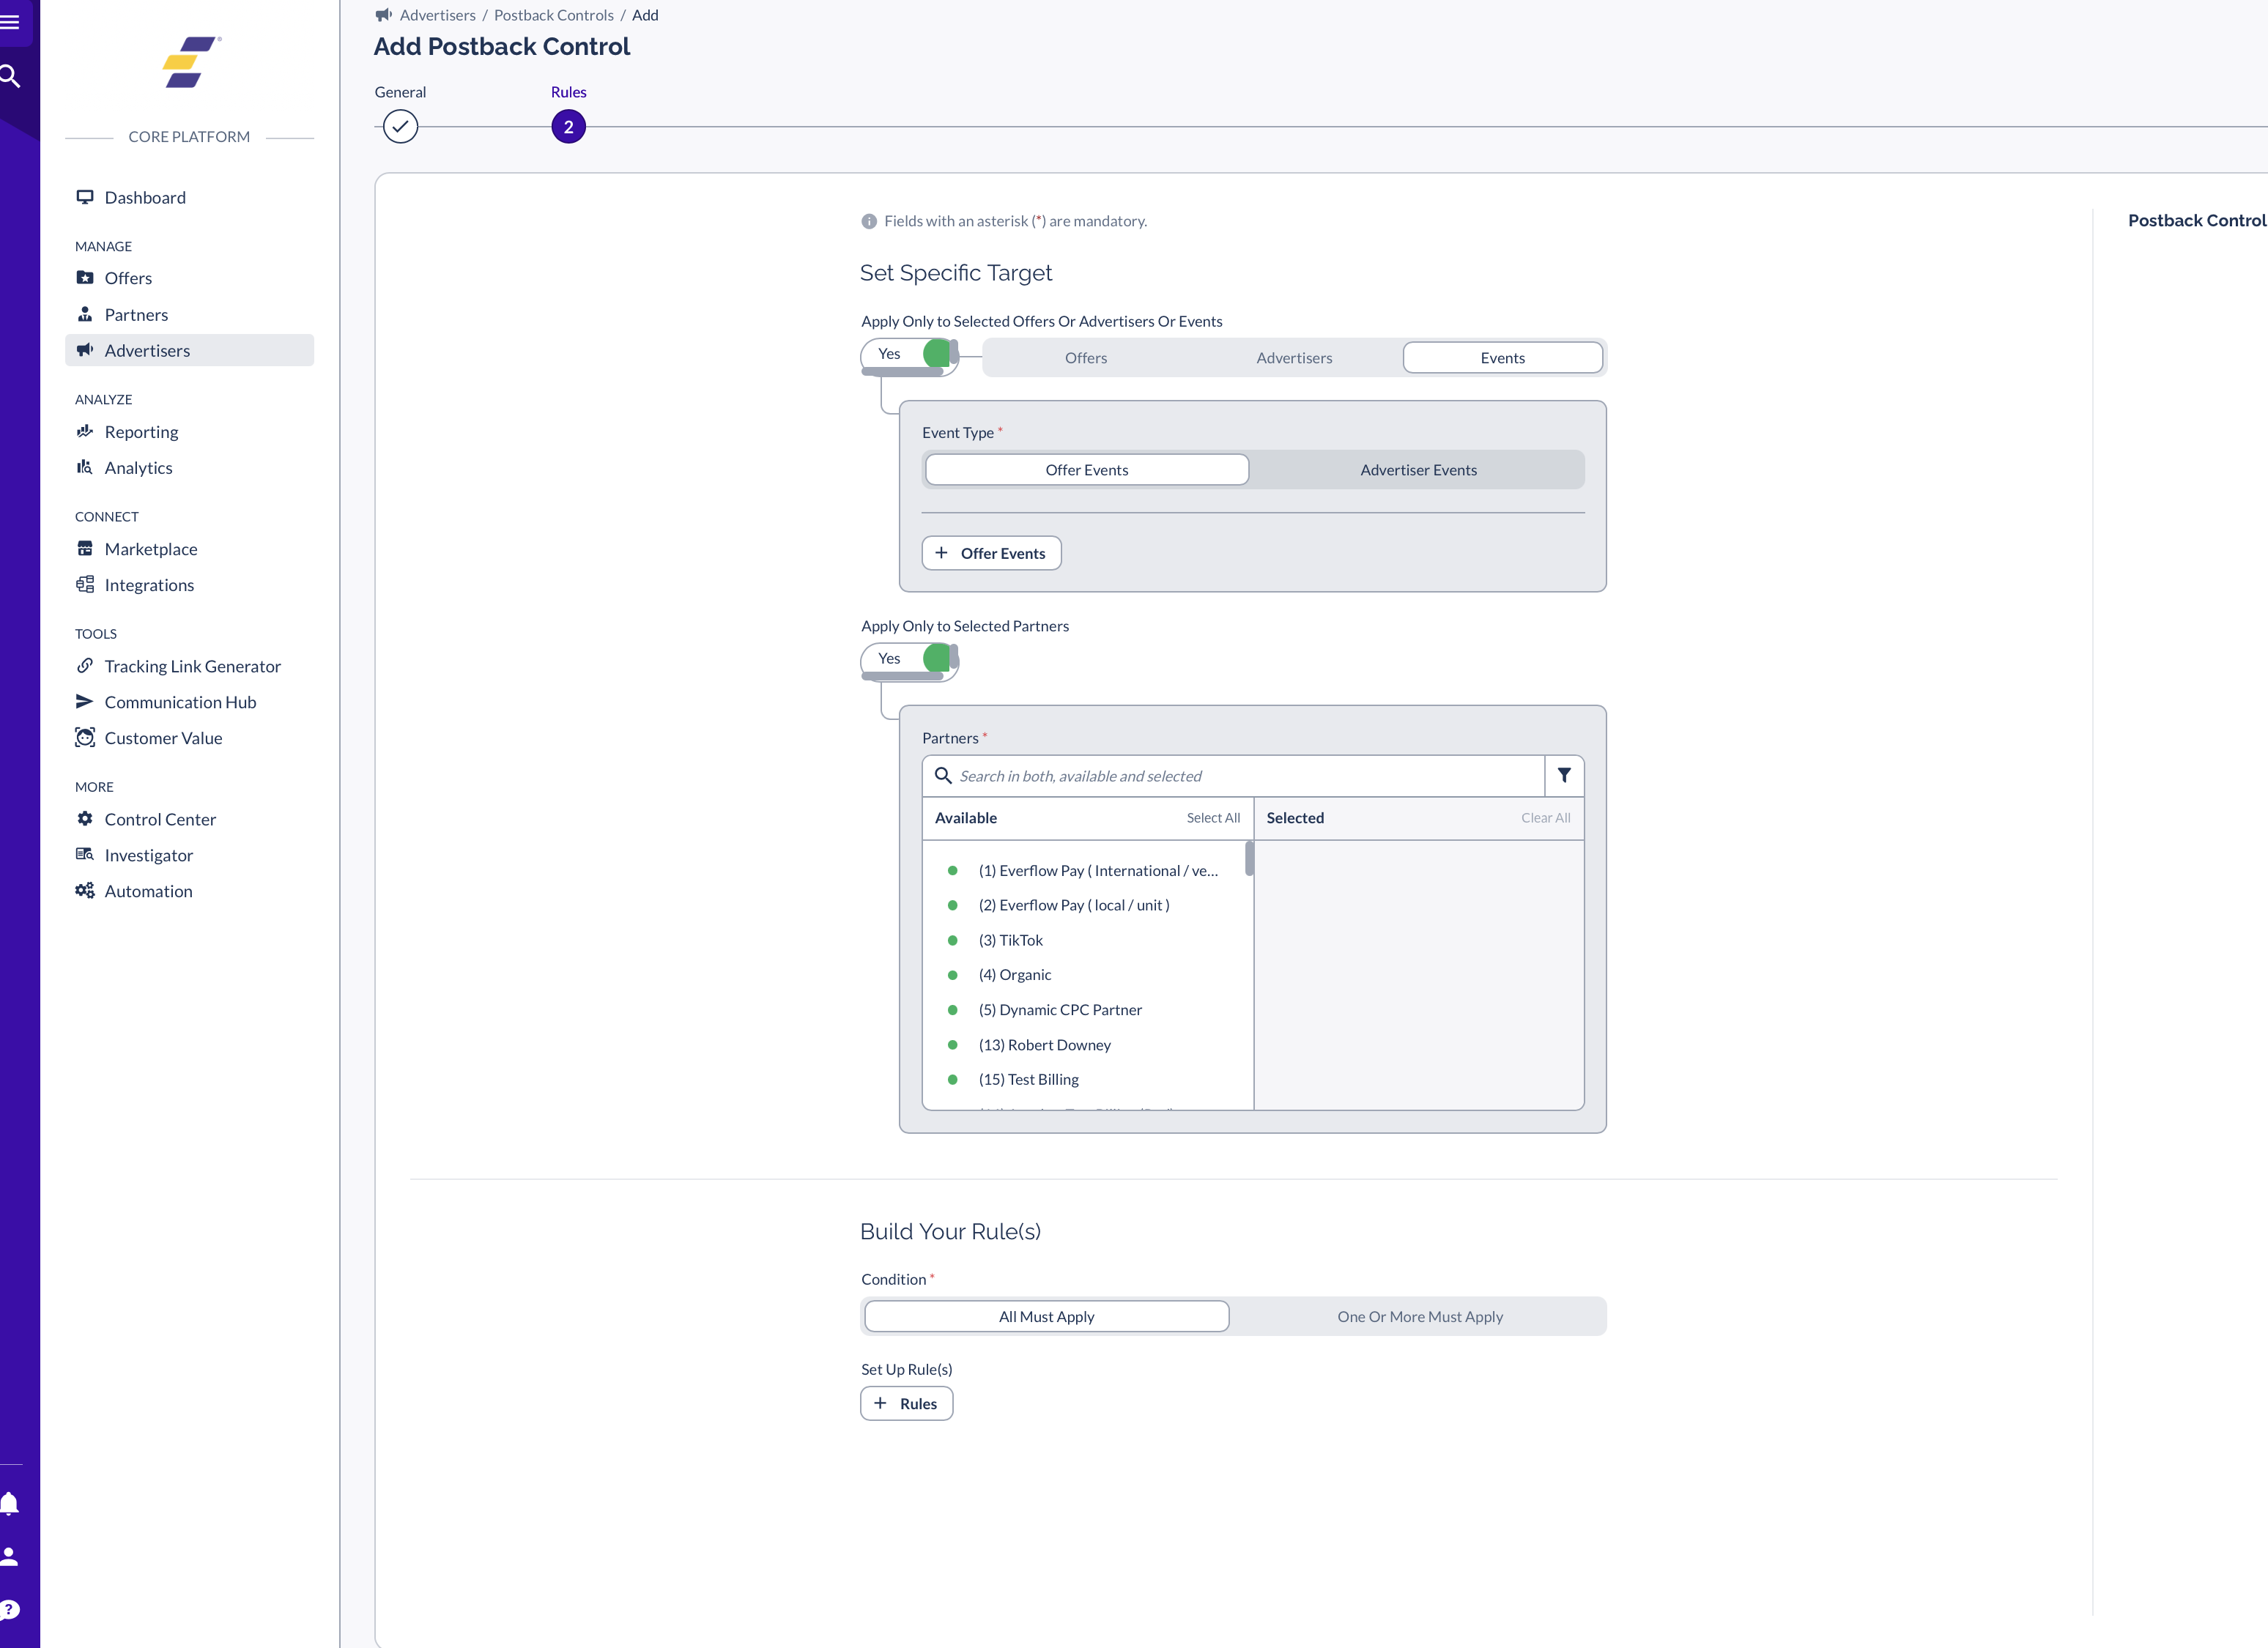The width and height of the screenshot is (2268, 1648).
Task: Click the green status dot beside TikTok
Action: point(952,940)
